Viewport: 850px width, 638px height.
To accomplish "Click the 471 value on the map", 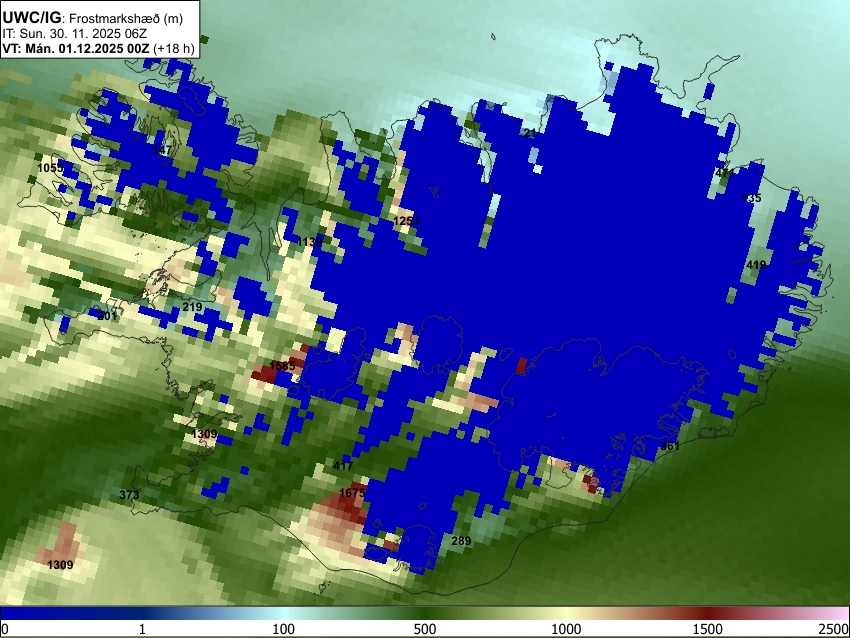I will 725,173.
